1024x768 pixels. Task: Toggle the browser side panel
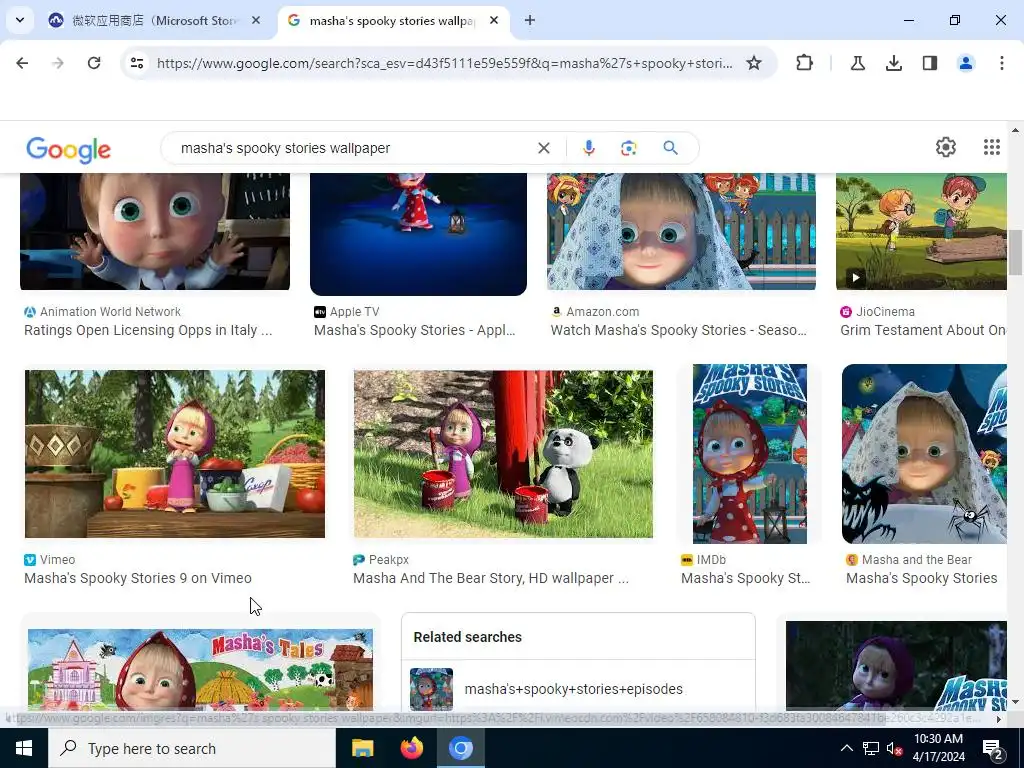[x=930, y=63]
